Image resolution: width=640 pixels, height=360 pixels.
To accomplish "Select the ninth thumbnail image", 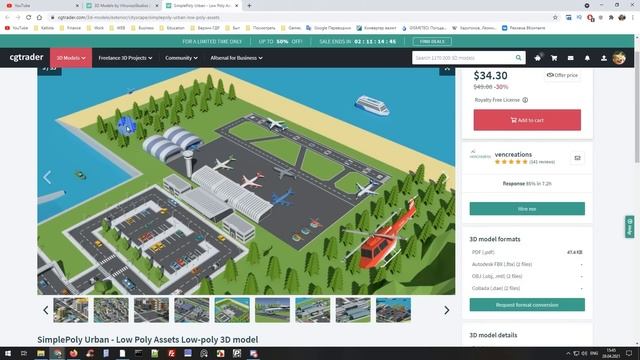I will click(393, 310).
